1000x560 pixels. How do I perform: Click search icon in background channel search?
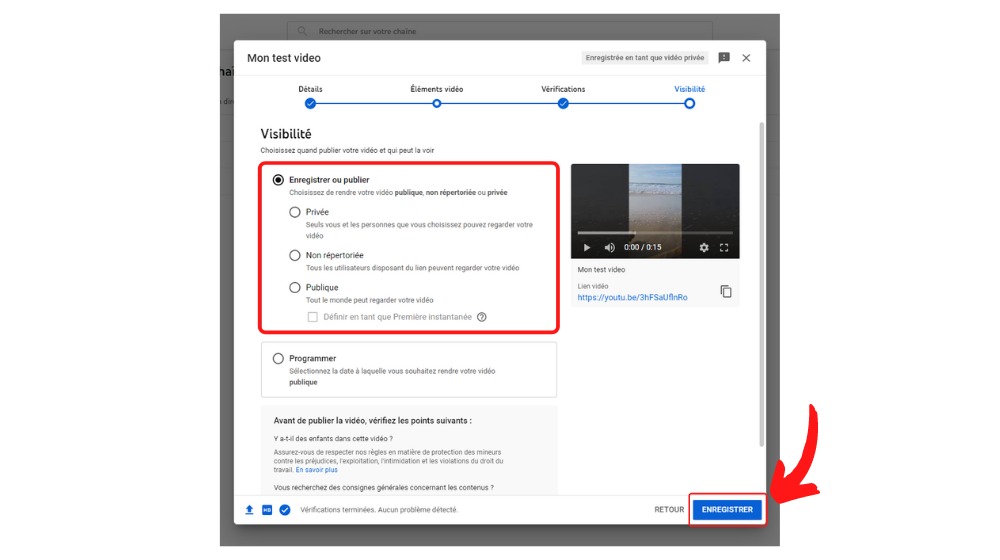click(x=302, y=31)
